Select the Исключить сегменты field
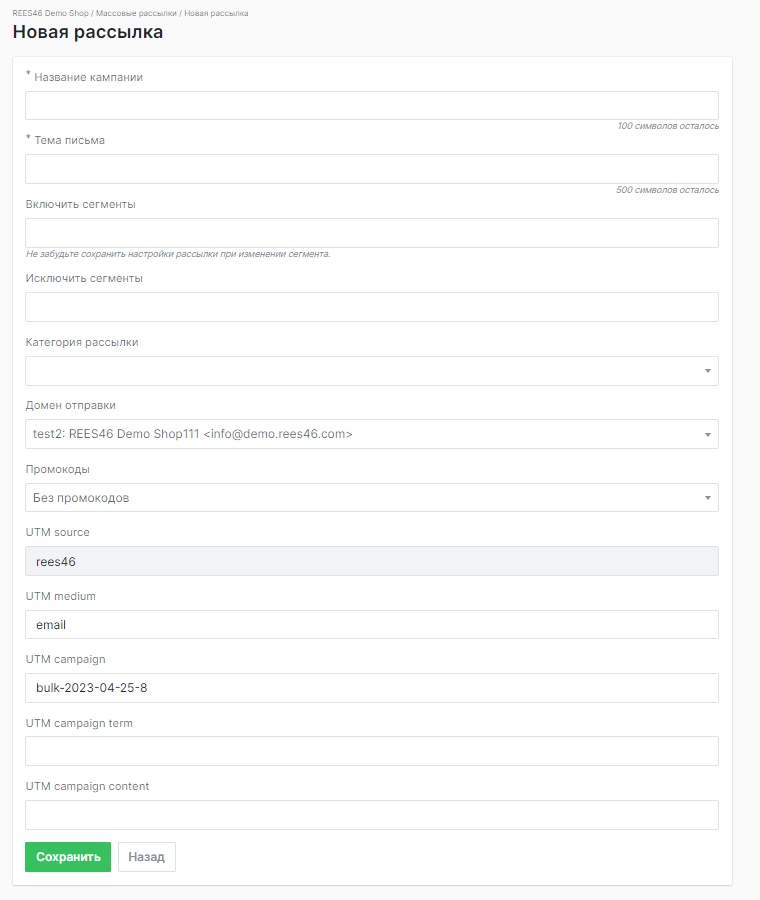 point(371,307)
